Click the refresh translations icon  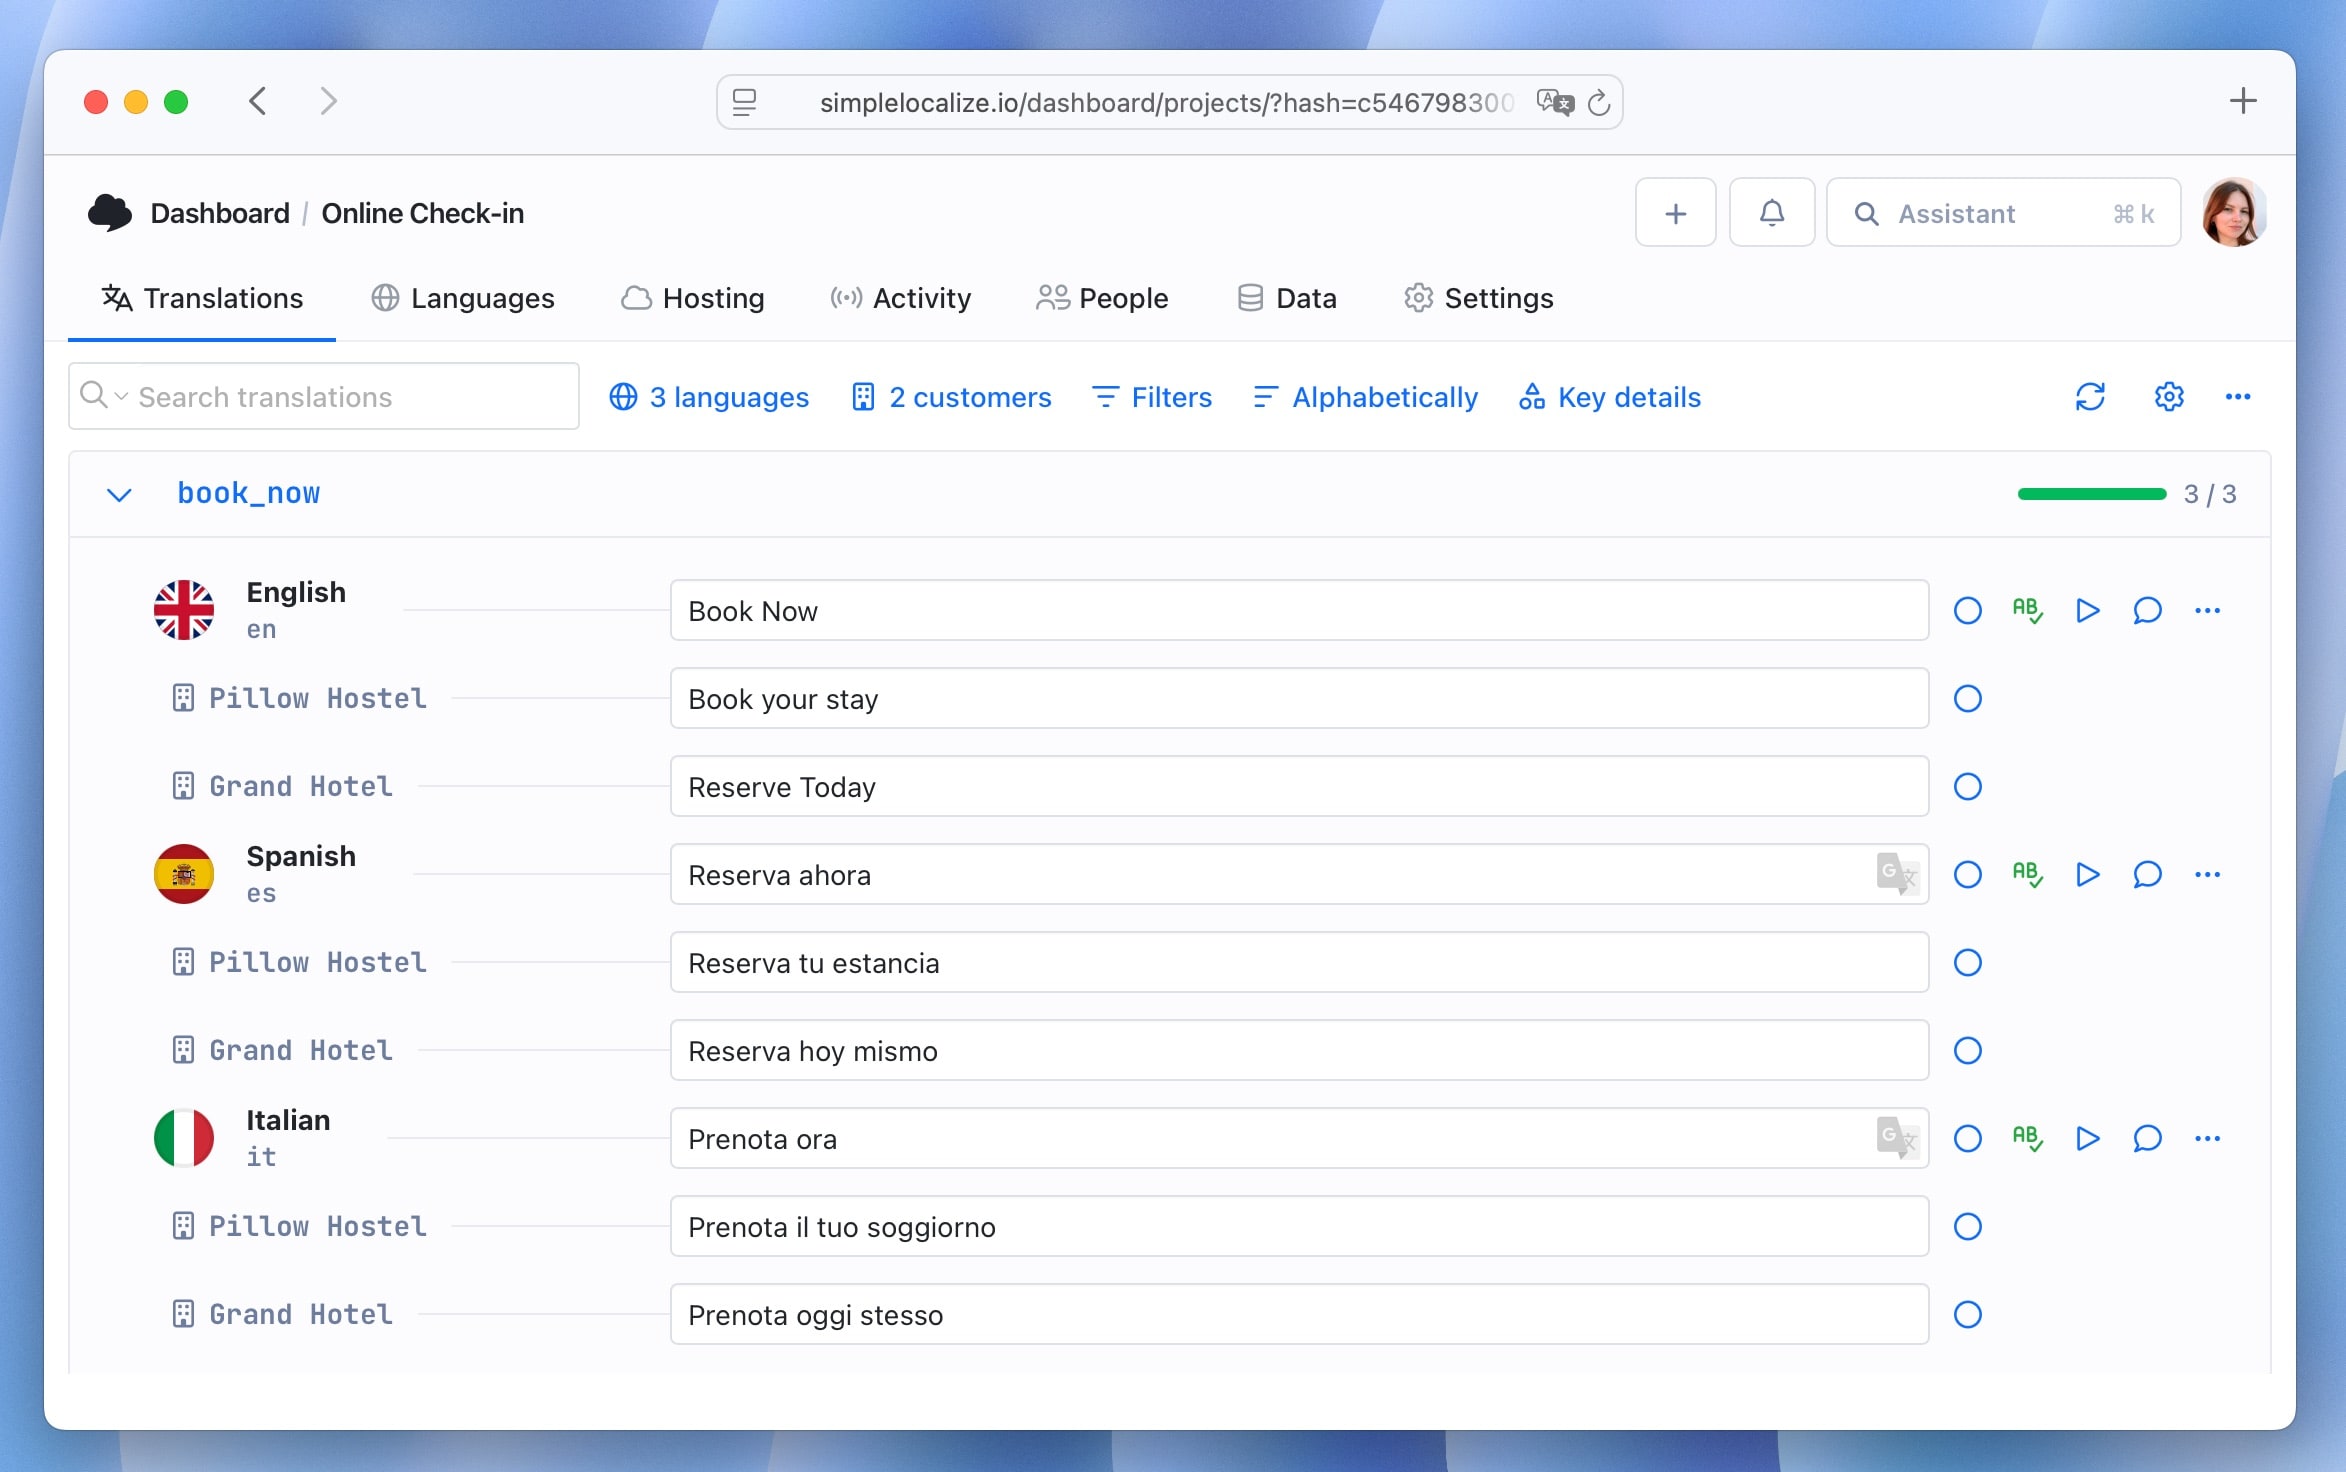2090,397
